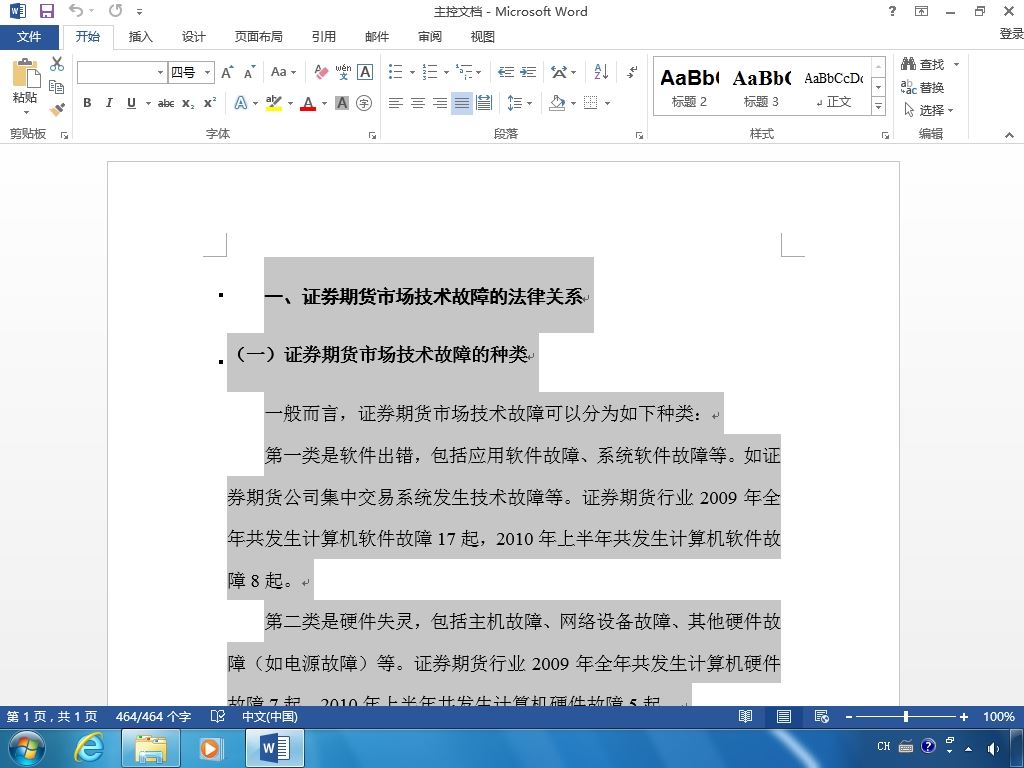Click the Redo/Repeat icon
Screen dimensions: 1024x768
[116, 10]
